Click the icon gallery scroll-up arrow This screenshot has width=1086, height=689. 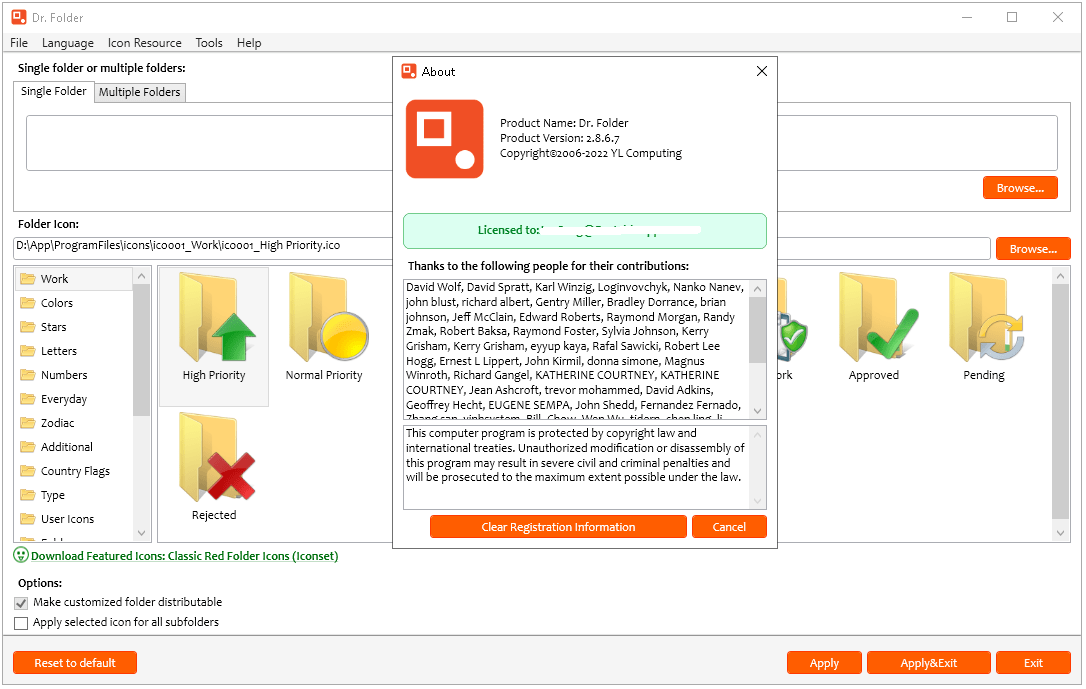1060,276
